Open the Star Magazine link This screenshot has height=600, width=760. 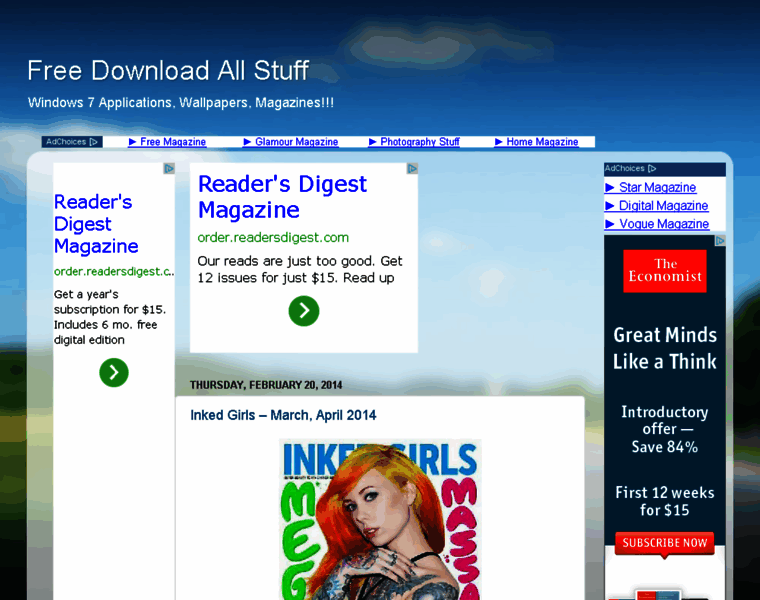650,188
